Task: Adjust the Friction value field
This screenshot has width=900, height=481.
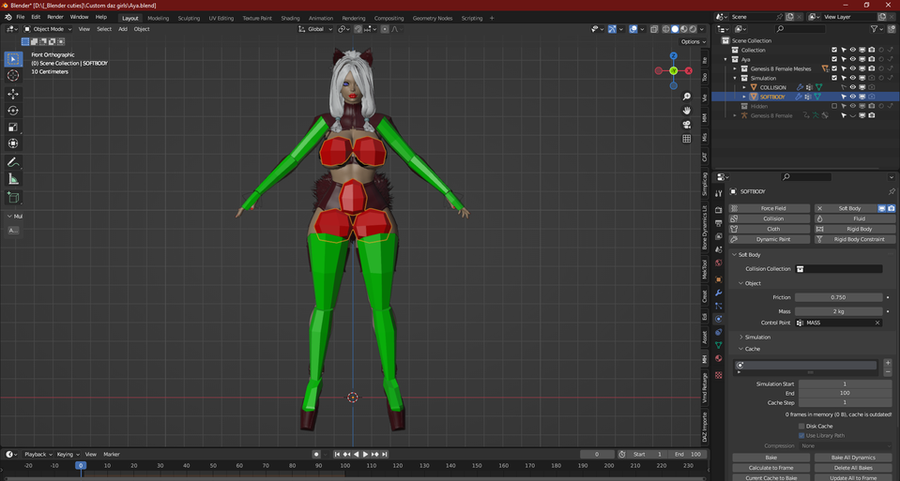Action: tap(839, 297)
